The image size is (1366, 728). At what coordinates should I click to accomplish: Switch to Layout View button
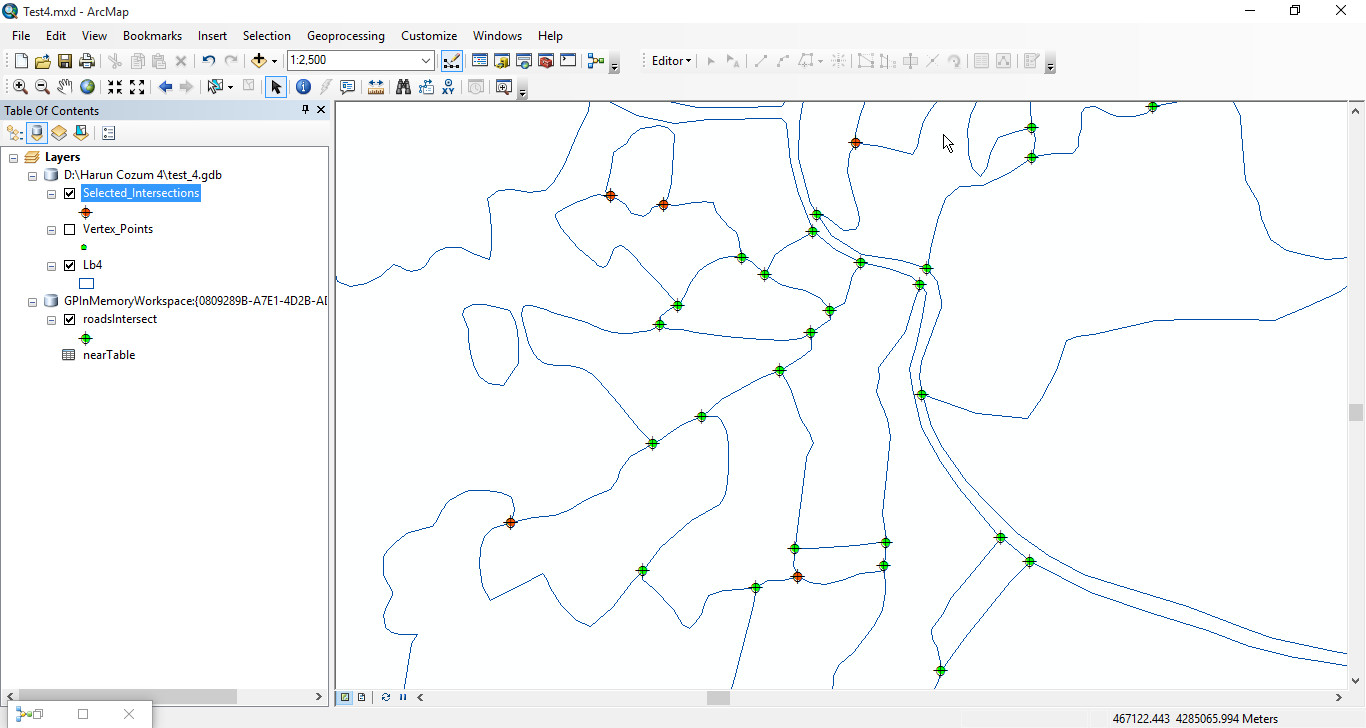361,697
